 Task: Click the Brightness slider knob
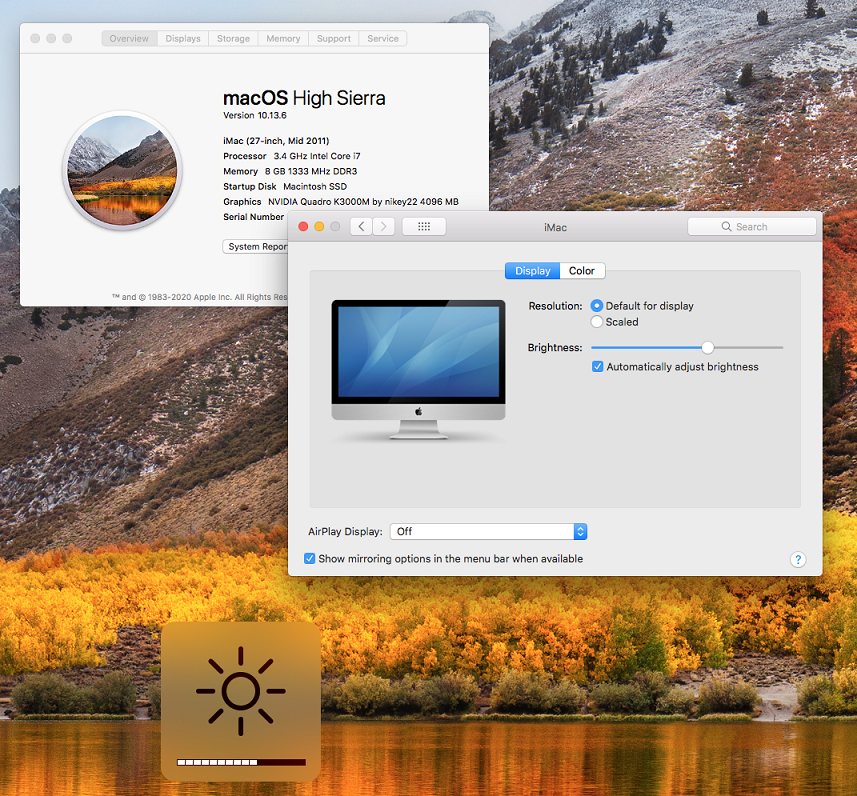coord(707,347)
